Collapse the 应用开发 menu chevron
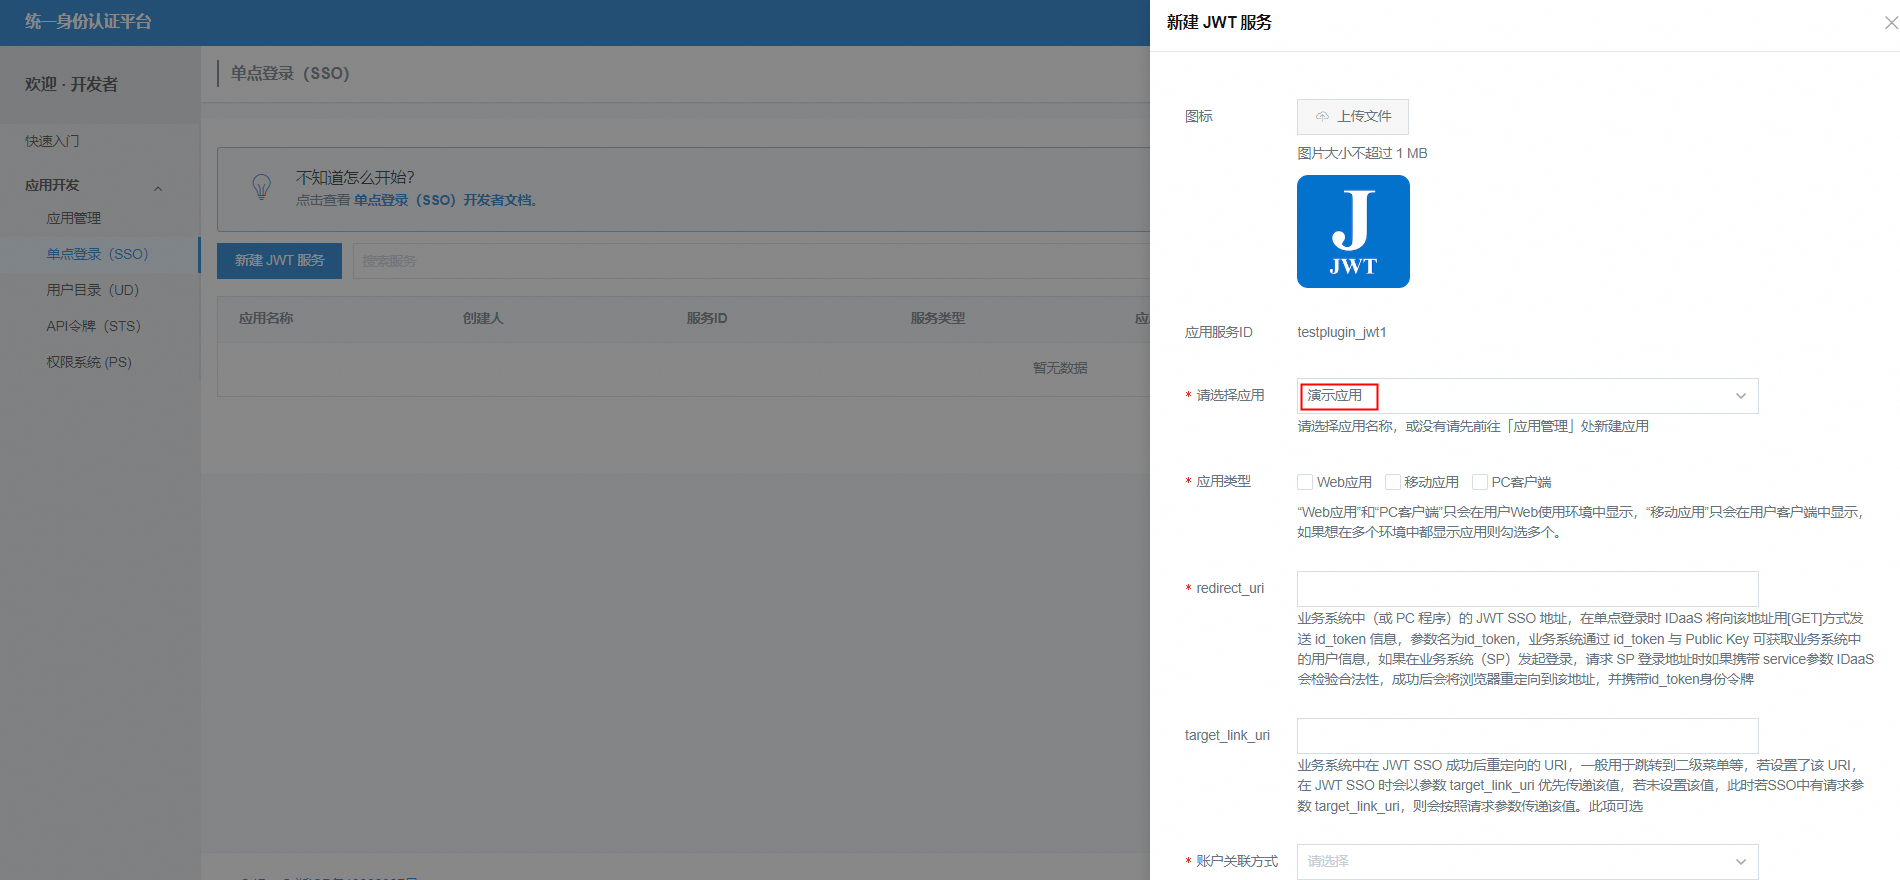This screenshot has width=1900, height=880. click(x=158, y=188)
